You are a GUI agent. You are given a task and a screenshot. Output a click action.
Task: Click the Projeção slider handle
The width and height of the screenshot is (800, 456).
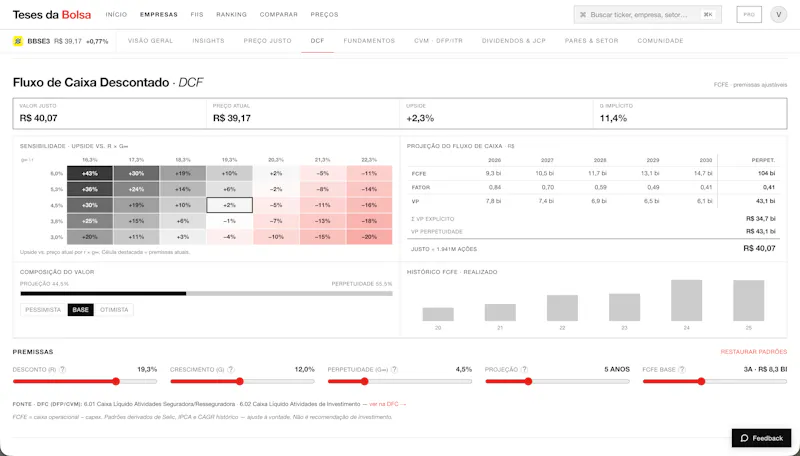coord(529,381)
